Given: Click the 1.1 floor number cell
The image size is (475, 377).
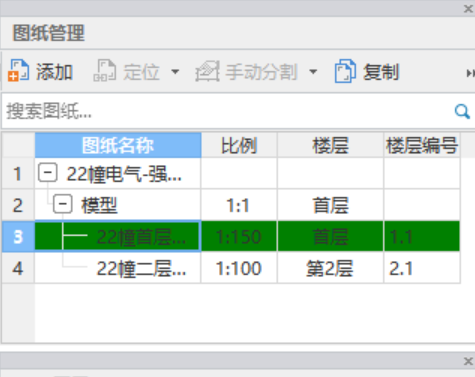Looking at the screenshot, I should (x=422, y=237).
